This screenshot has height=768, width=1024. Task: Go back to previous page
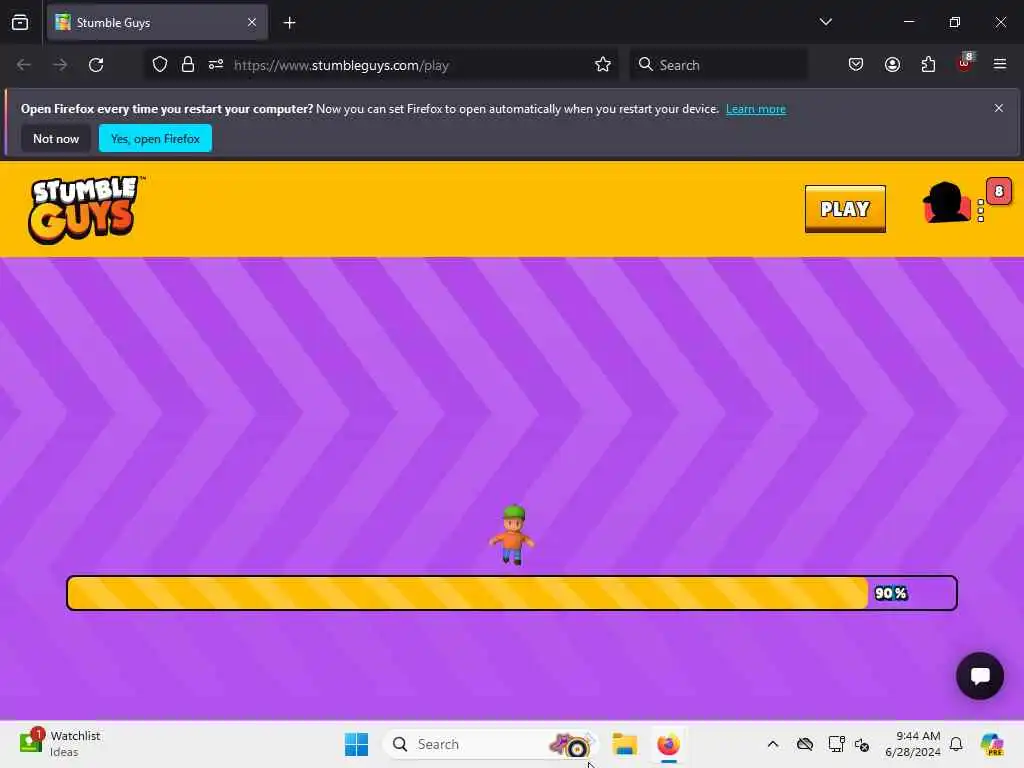[24, 65]
